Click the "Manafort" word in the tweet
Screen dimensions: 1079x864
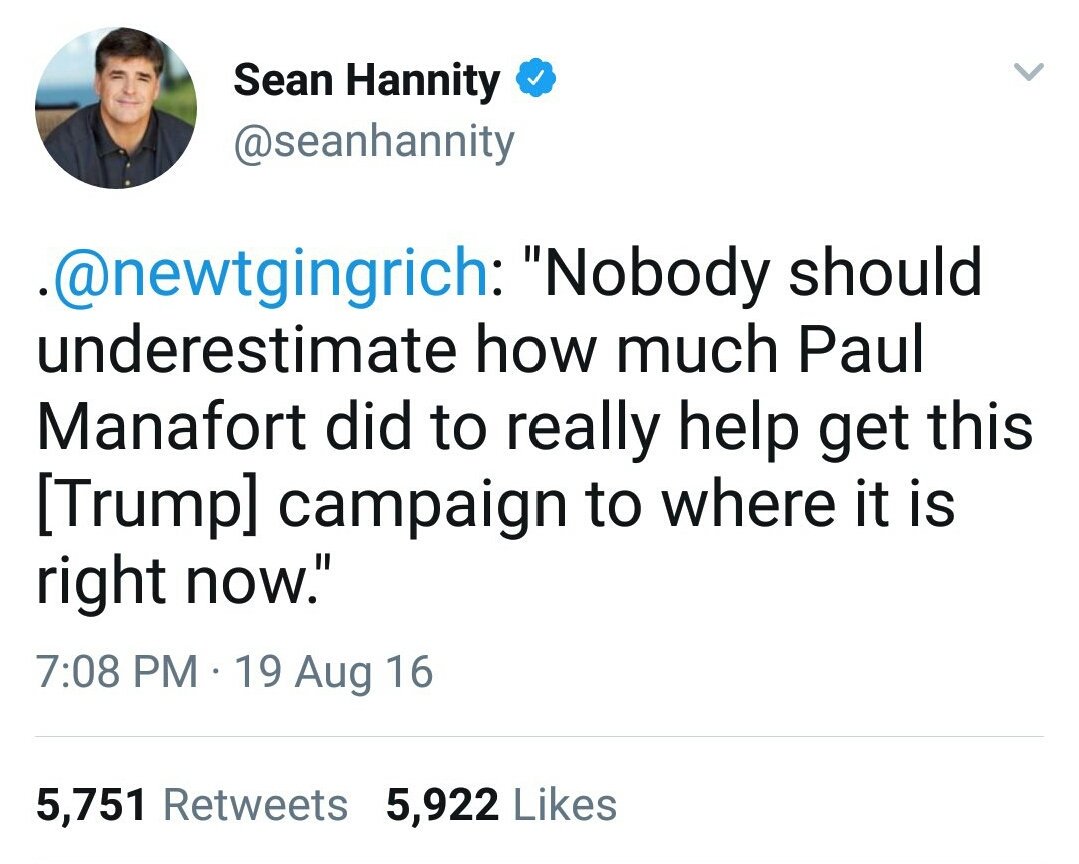pyautogui.click(x=171, y=426)
